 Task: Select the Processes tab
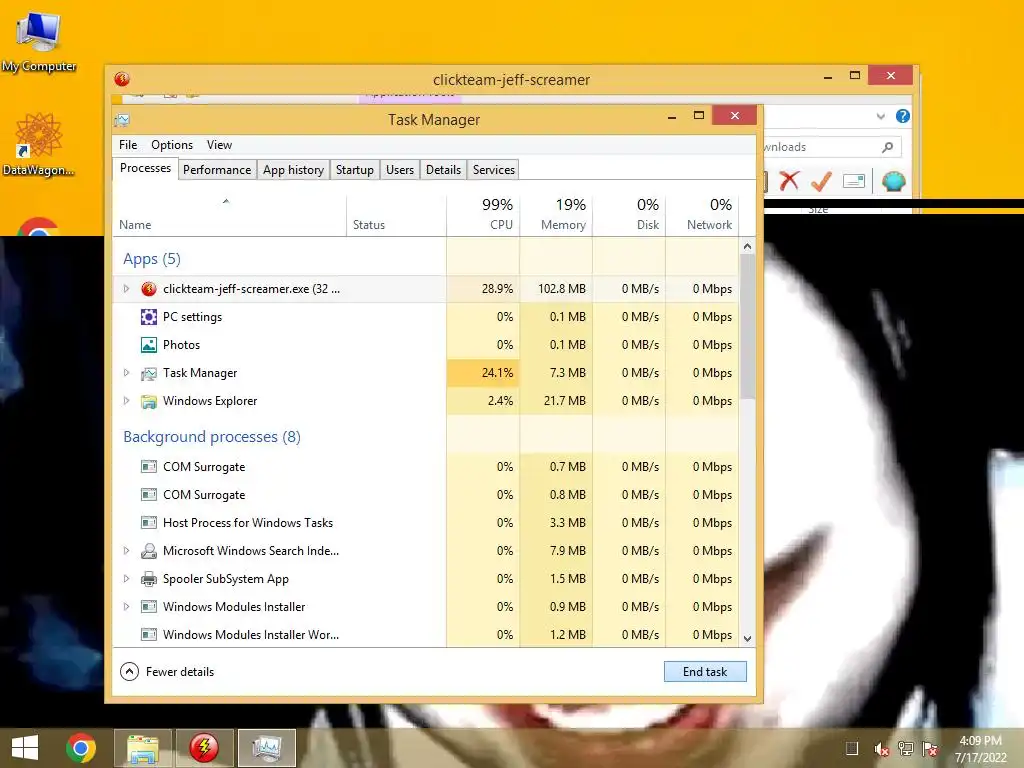[145, 168]
